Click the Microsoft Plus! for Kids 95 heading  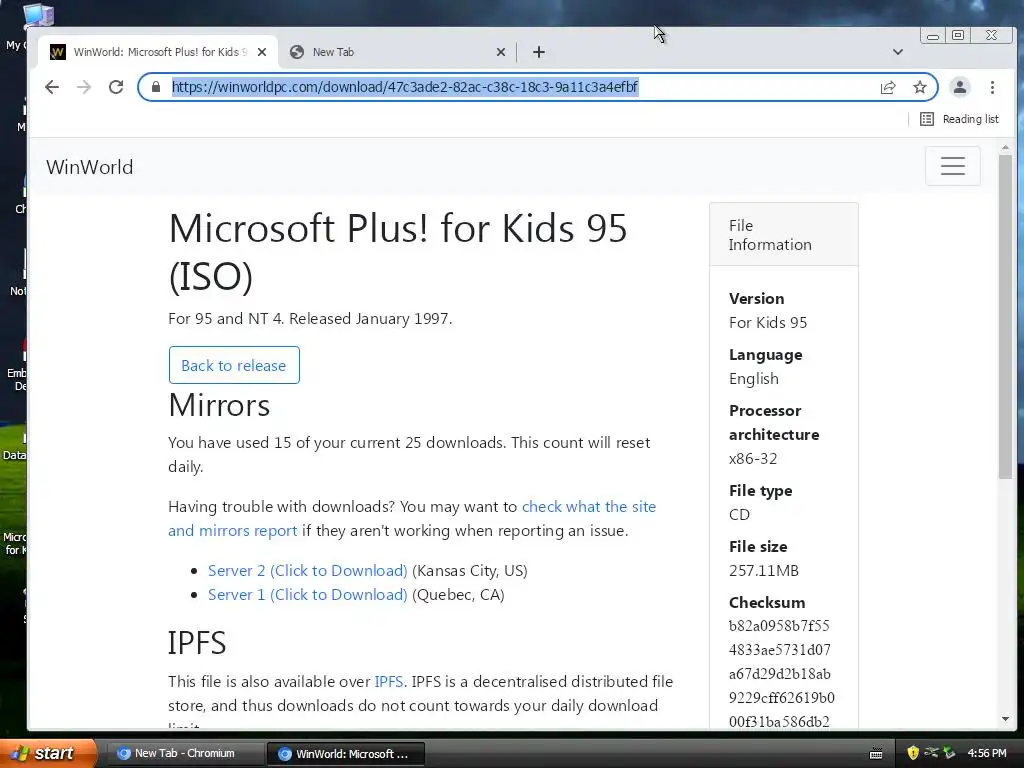point(398,252)
